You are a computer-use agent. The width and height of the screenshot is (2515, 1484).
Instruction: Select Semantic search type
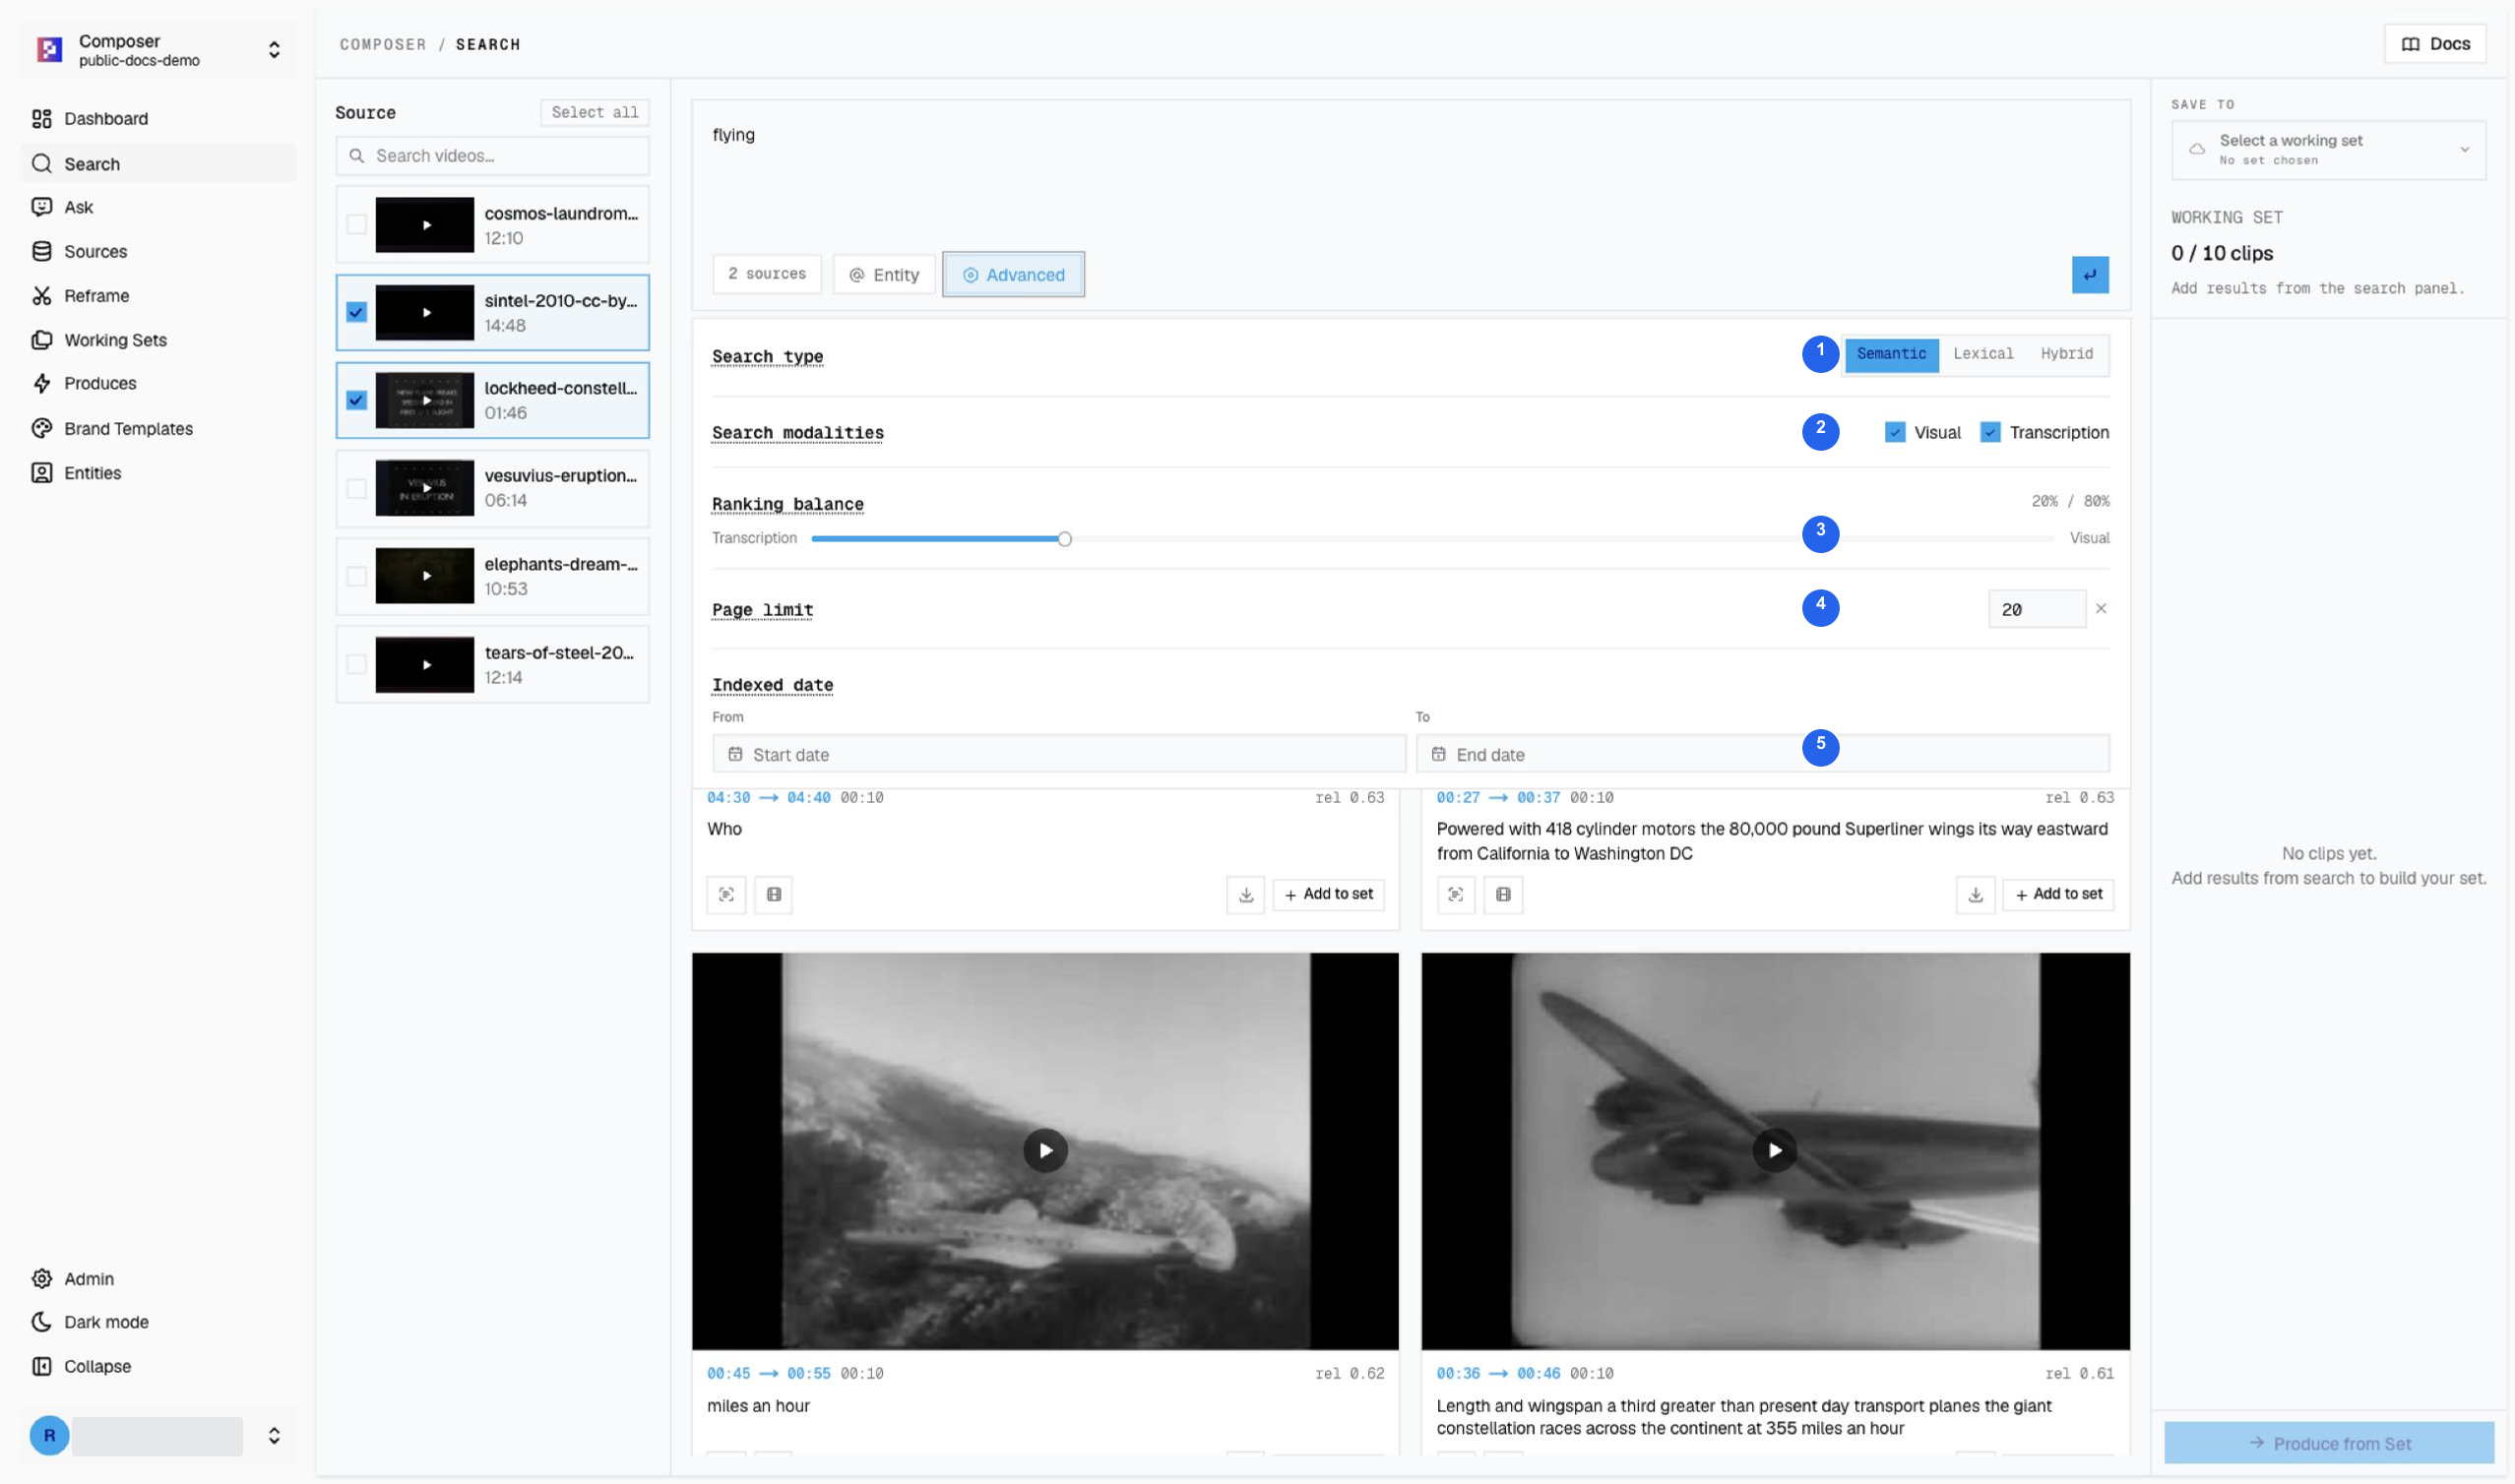pos(1890,354)
